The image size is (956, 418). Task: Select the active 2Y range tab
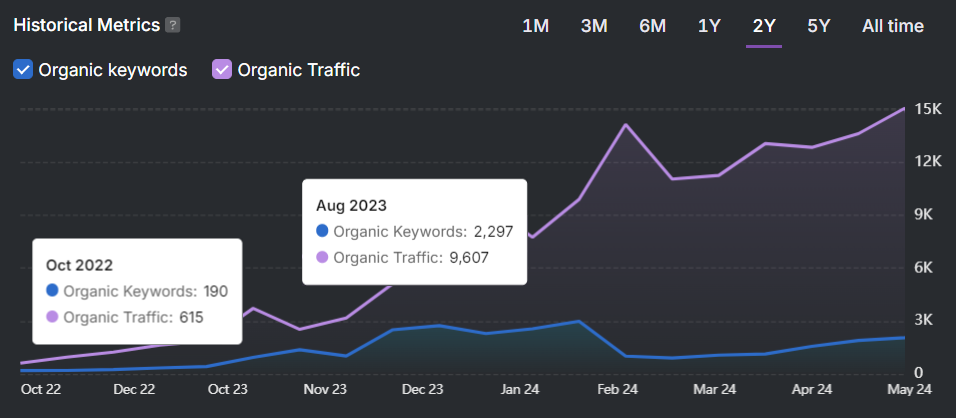(x=763, y=26)
